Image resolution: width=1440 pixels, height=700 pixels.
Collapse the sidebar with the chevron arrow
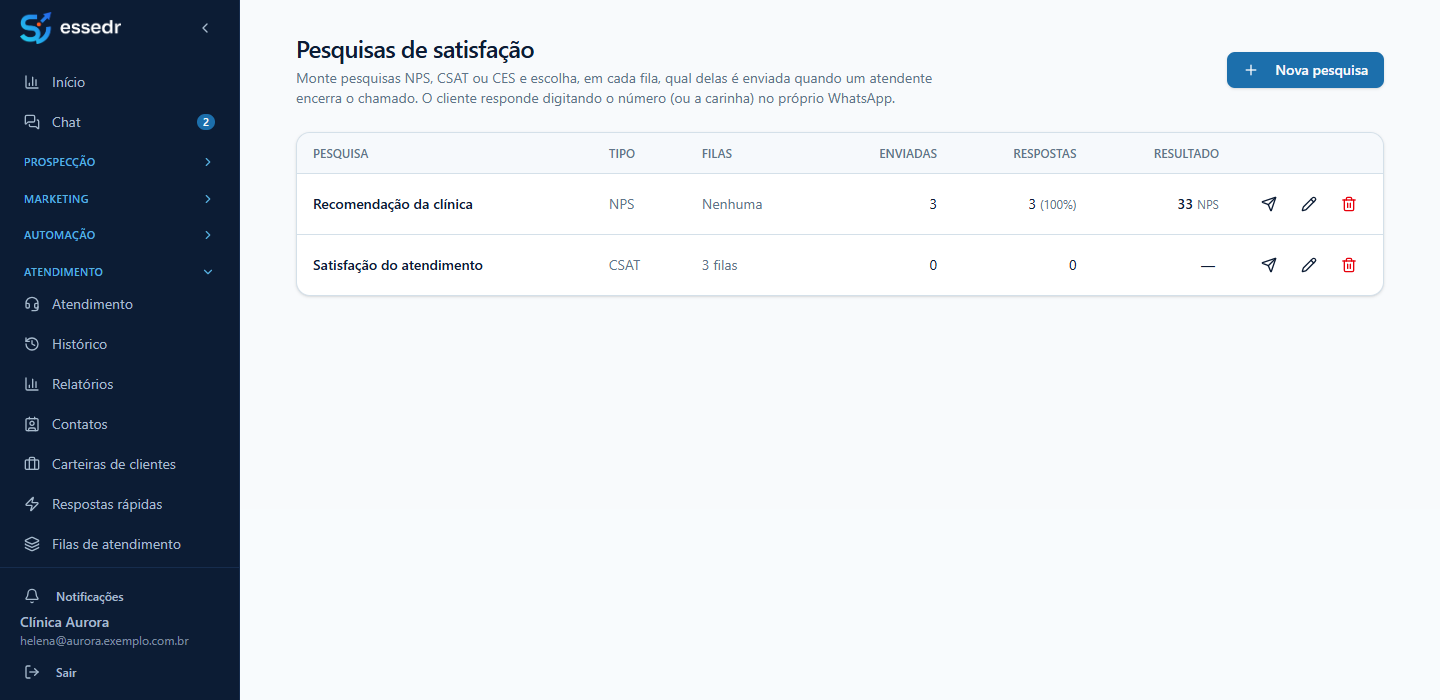pos(205,28)
